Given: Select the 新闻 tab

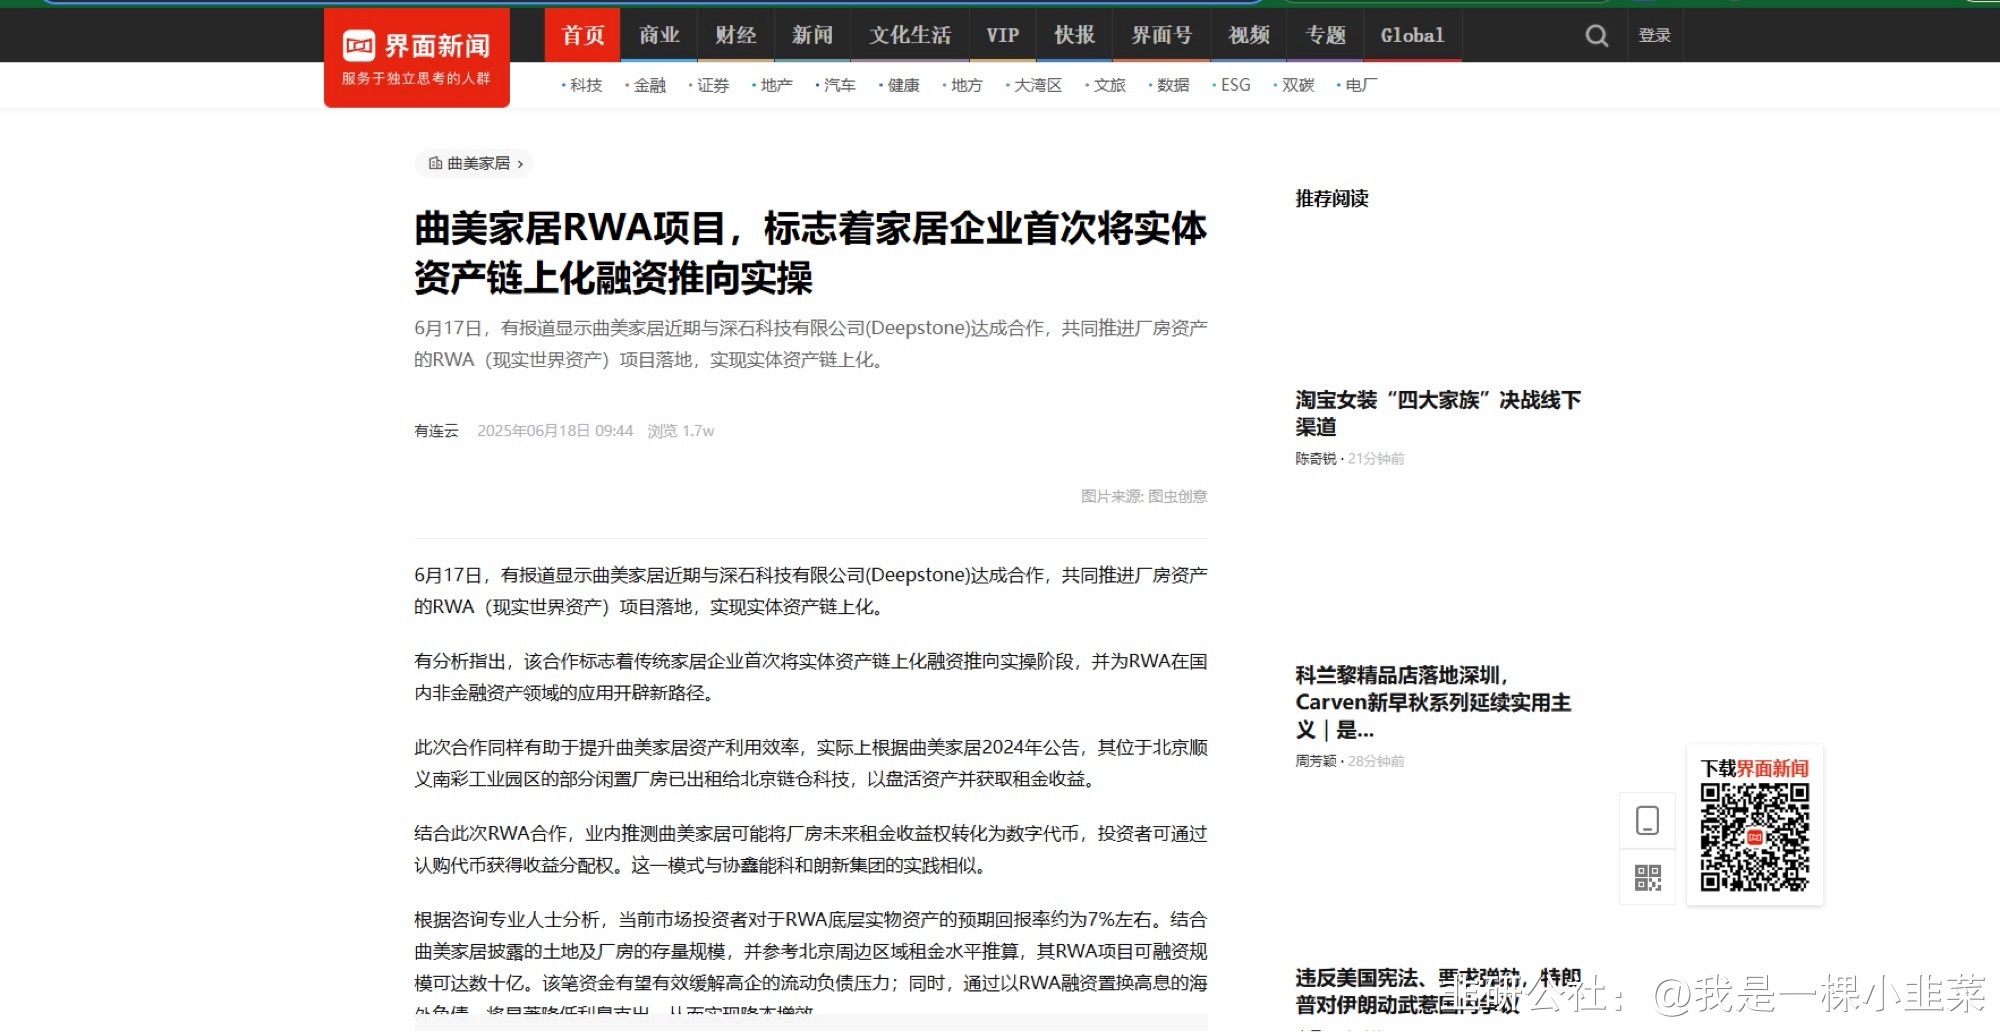Looking at the screenshot, I should click(812, 35).
